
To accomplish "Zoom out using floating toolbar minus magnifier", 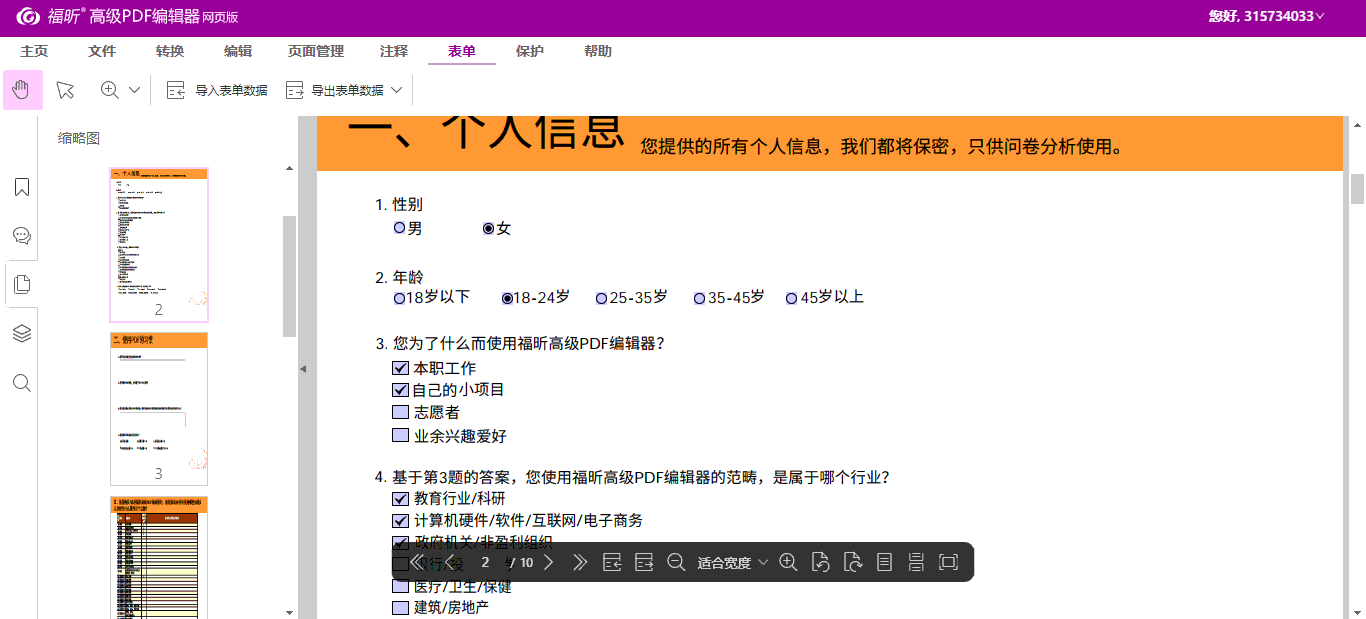I will pos(676,562).
